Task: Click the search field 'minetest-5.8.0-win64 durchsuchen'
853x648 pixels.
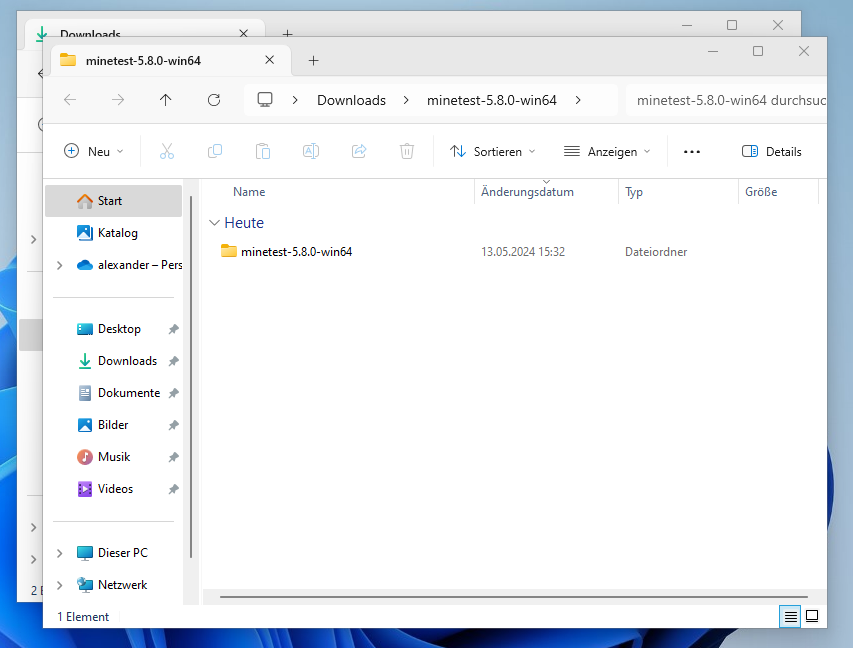Action: 727,100
